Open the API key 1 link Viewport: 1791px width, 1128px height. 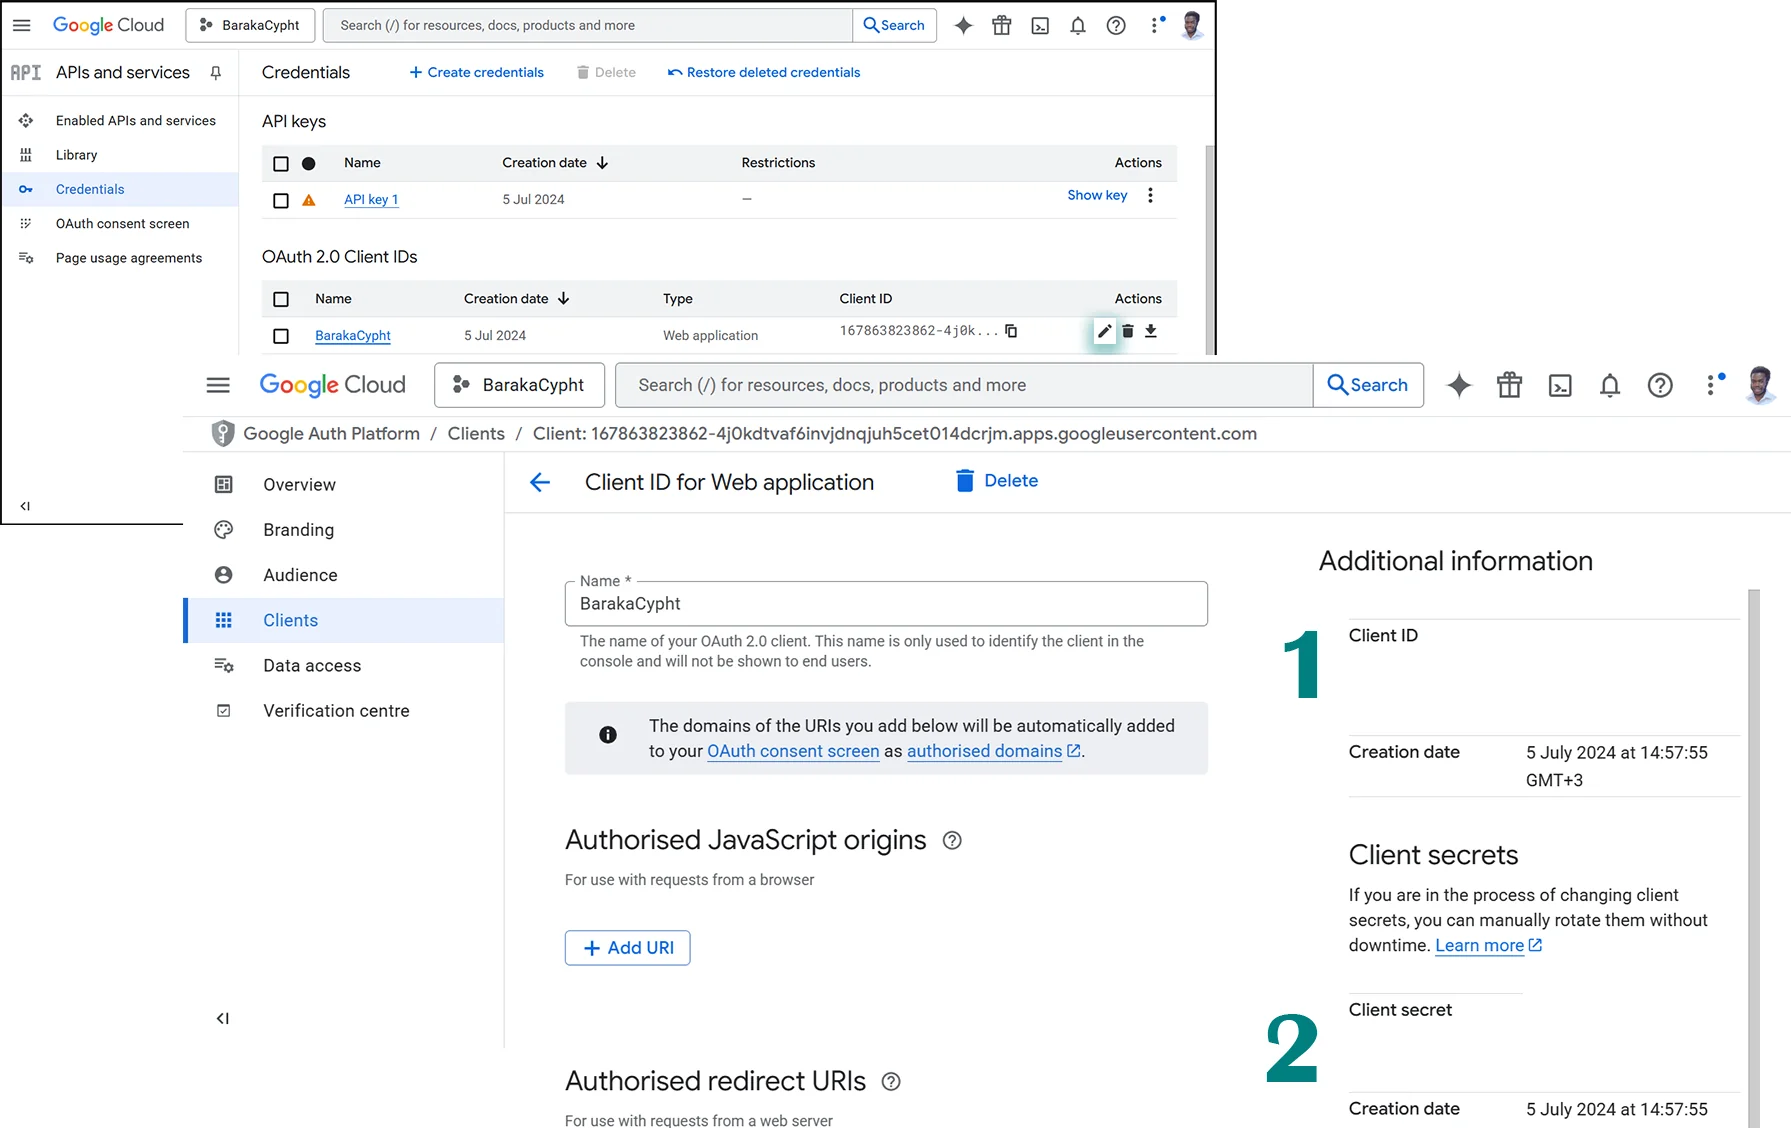[371, 200]
